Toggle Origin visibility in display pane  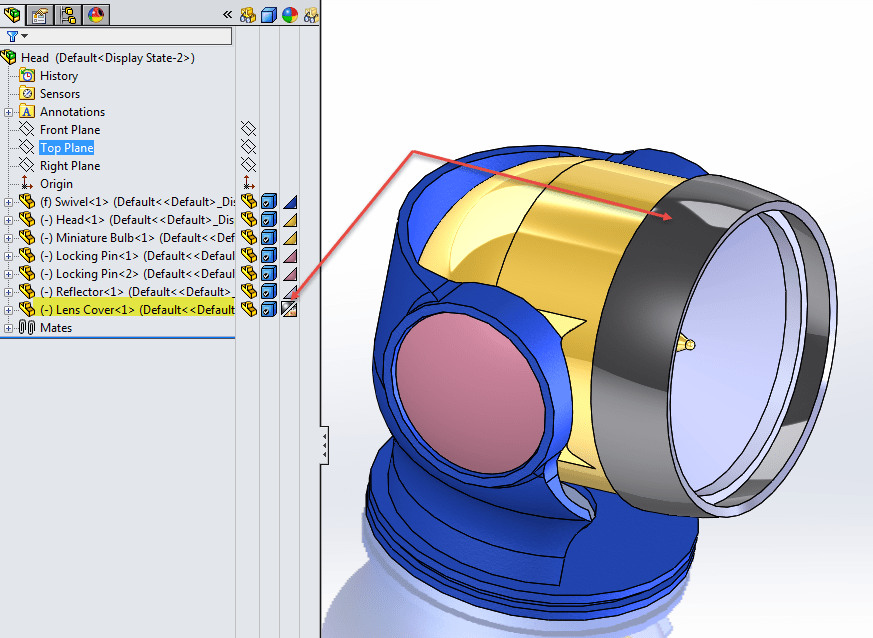248,183
